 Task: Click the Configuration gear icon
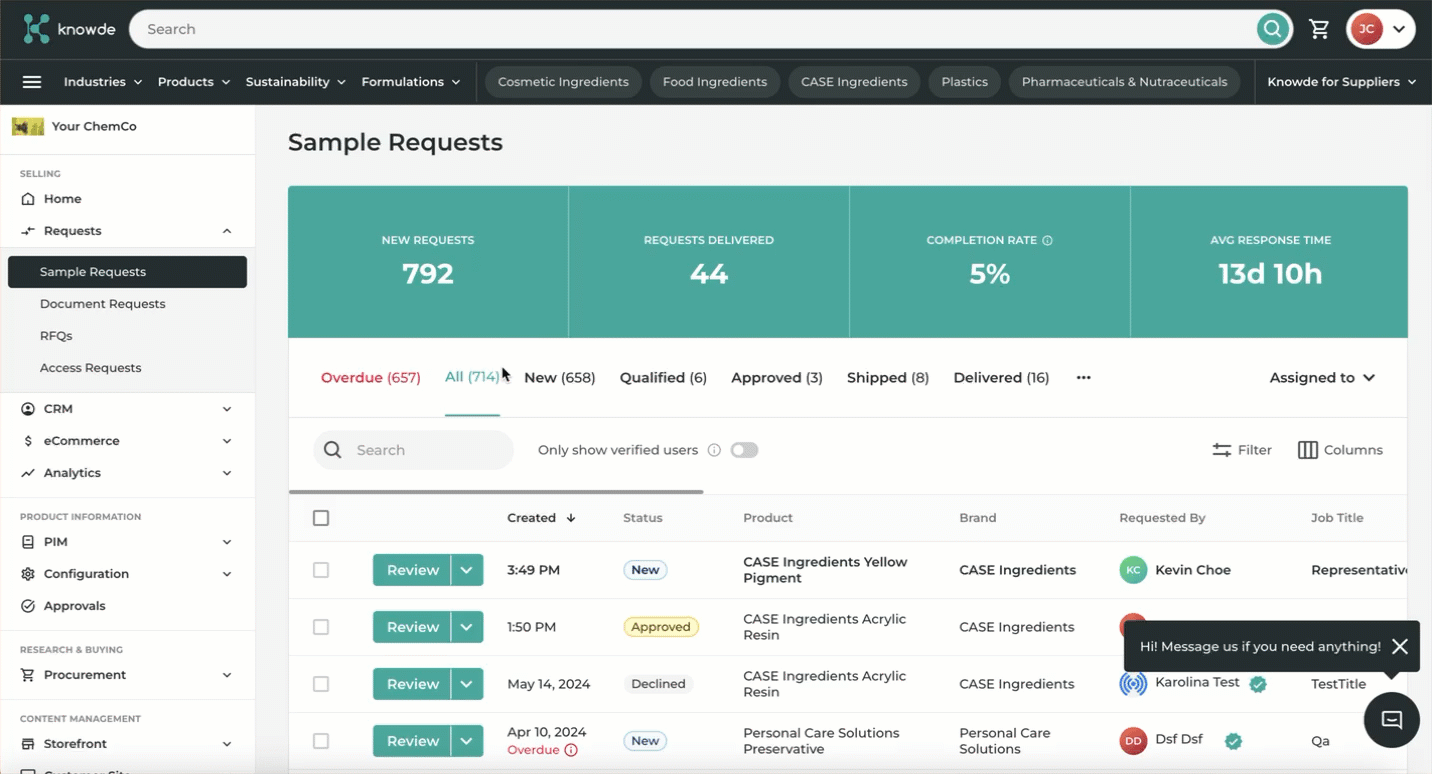[x=28, y=574]
